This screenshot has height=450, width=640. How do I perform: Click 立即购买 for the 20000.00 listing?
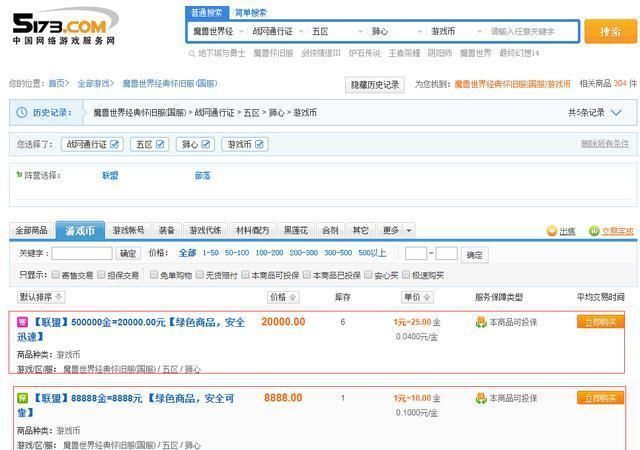(600, 322)
